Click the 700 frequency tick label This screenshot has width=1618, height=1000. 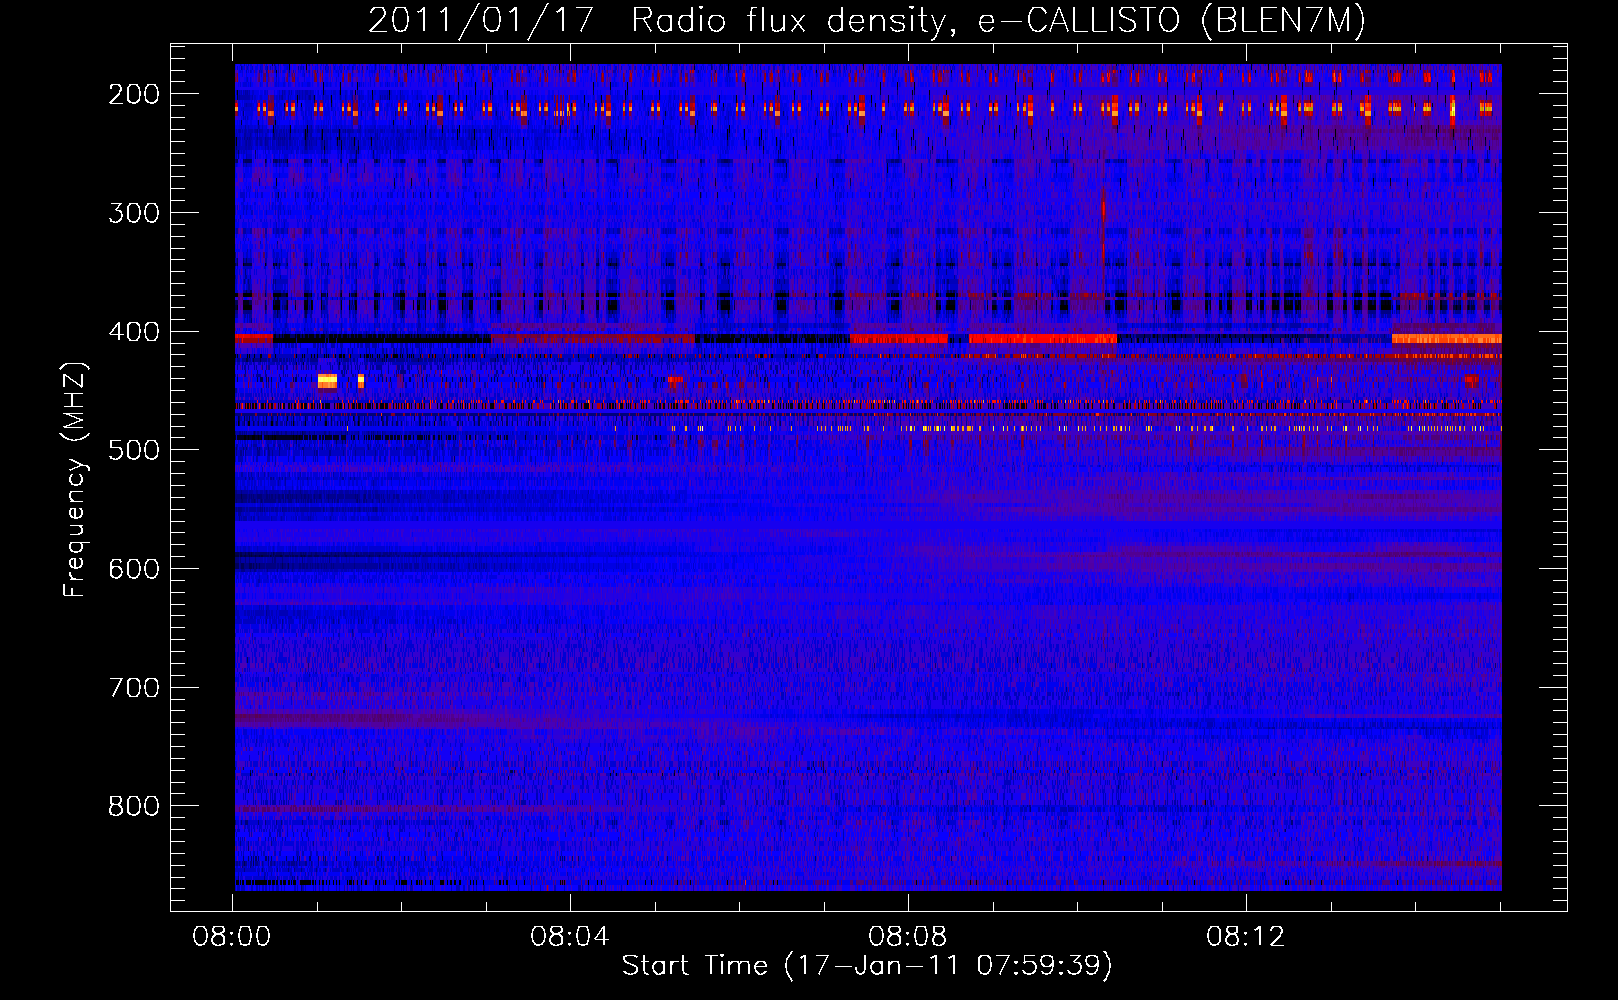click(133, 687)
